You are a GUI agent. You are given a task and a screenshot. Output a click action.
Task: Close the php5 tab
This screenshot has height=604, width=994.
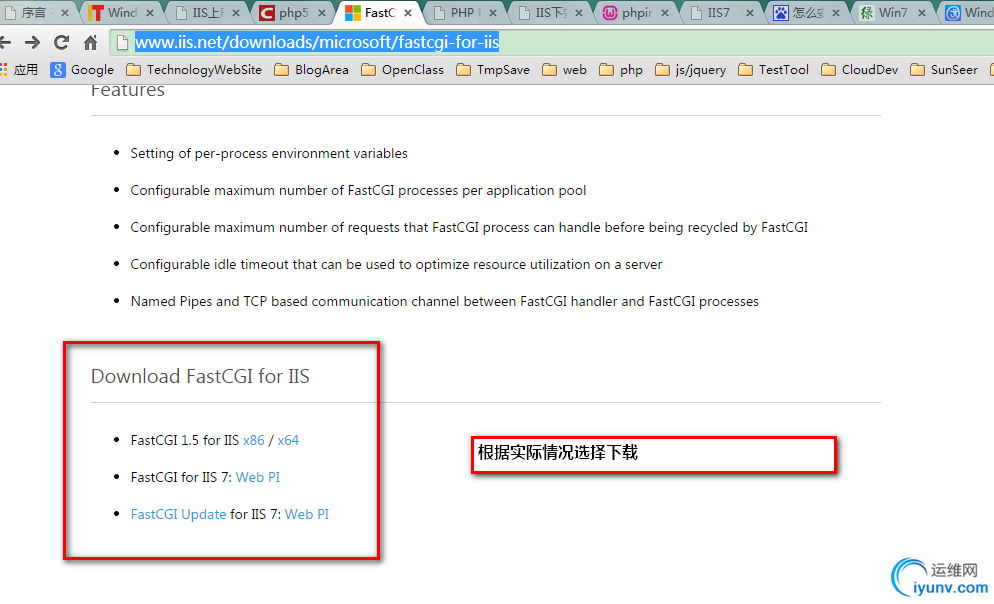pyautogui.click(x=321, y=13)
